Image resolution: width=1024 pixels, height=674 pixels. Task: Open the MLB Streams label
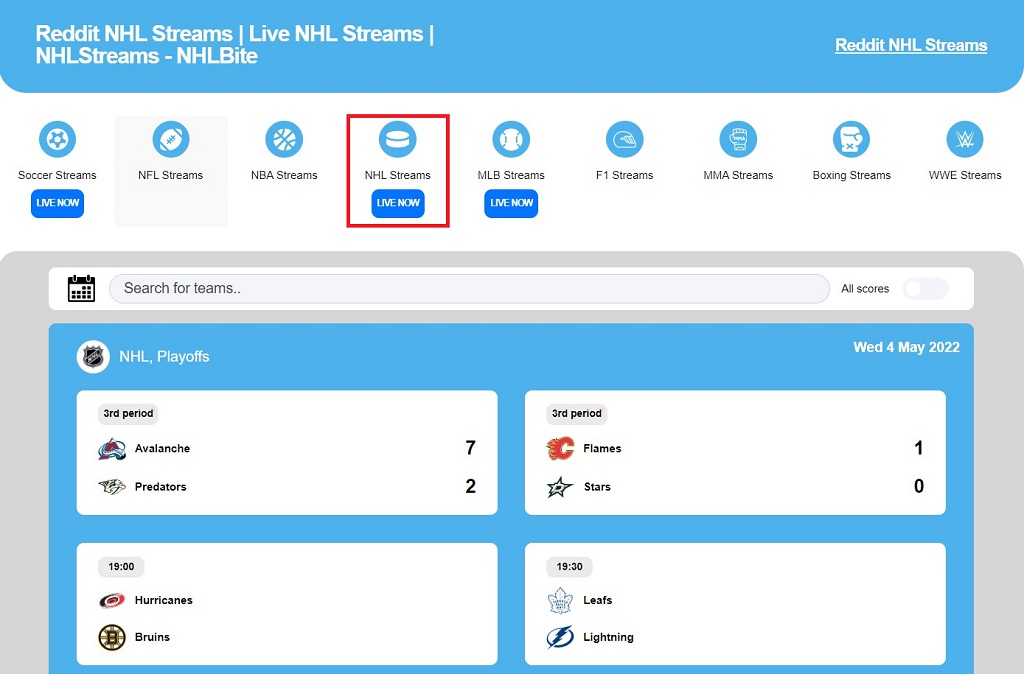[511, 175]
